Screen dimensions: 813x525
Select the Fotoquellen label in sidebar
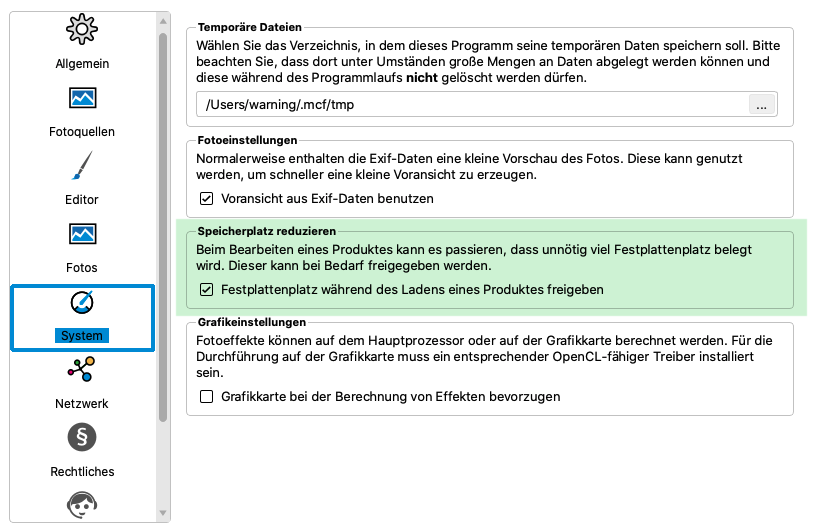coord(82,132)
